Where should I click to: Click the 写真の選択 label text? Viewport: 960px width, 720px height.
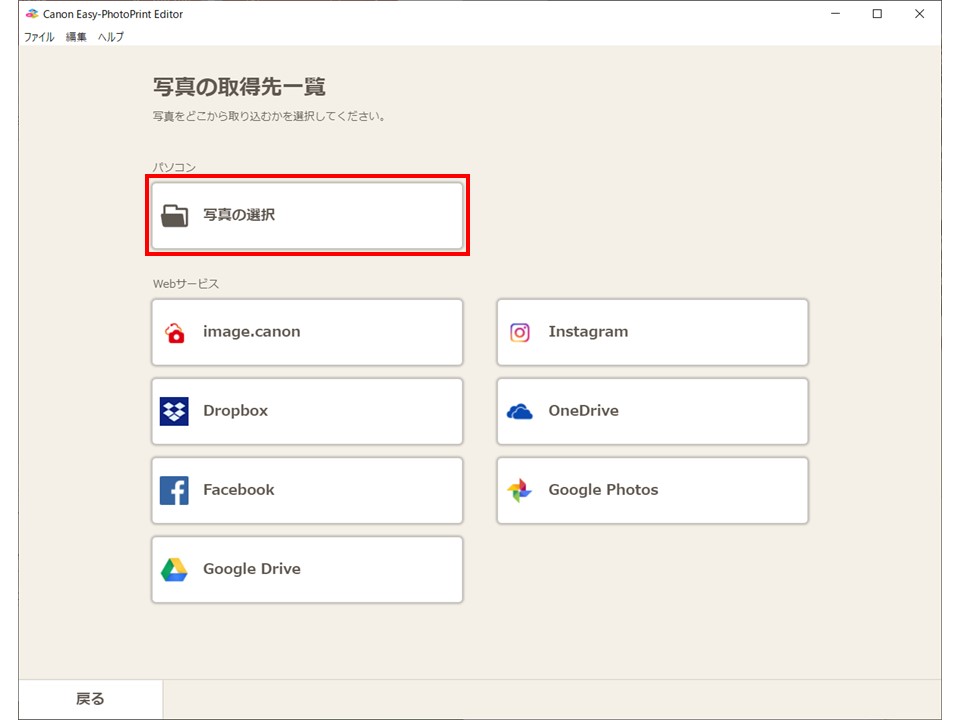[239, 215]
